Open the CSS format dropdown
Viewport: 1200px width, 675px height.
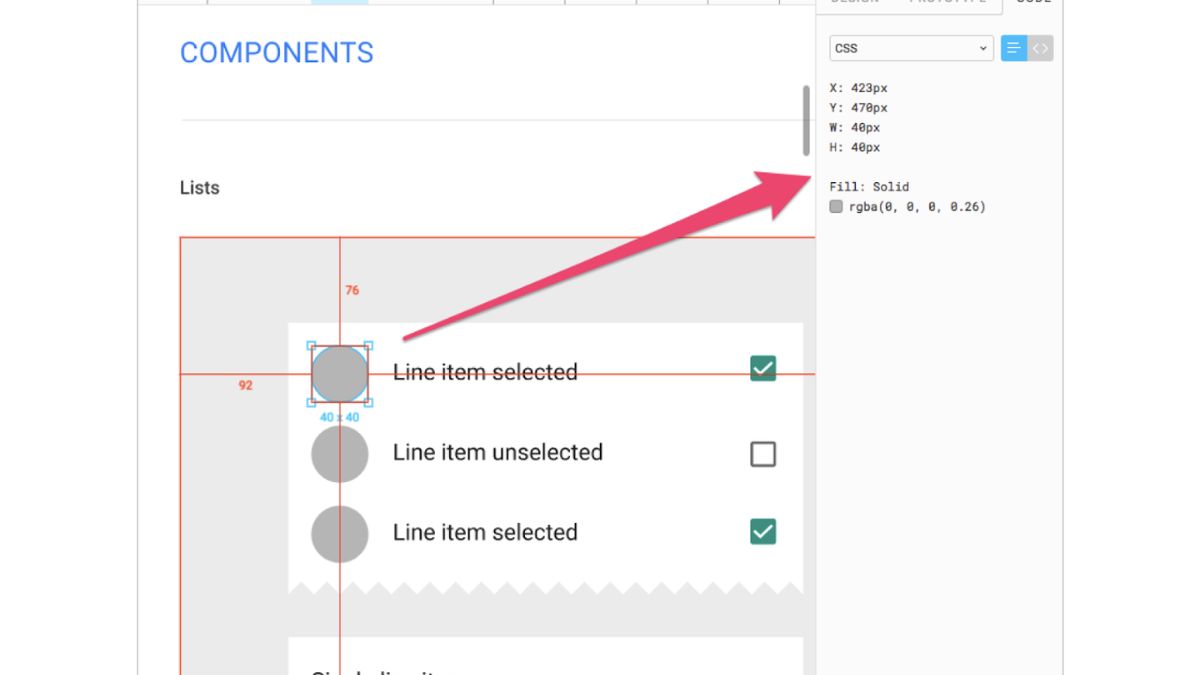point(911,48)
